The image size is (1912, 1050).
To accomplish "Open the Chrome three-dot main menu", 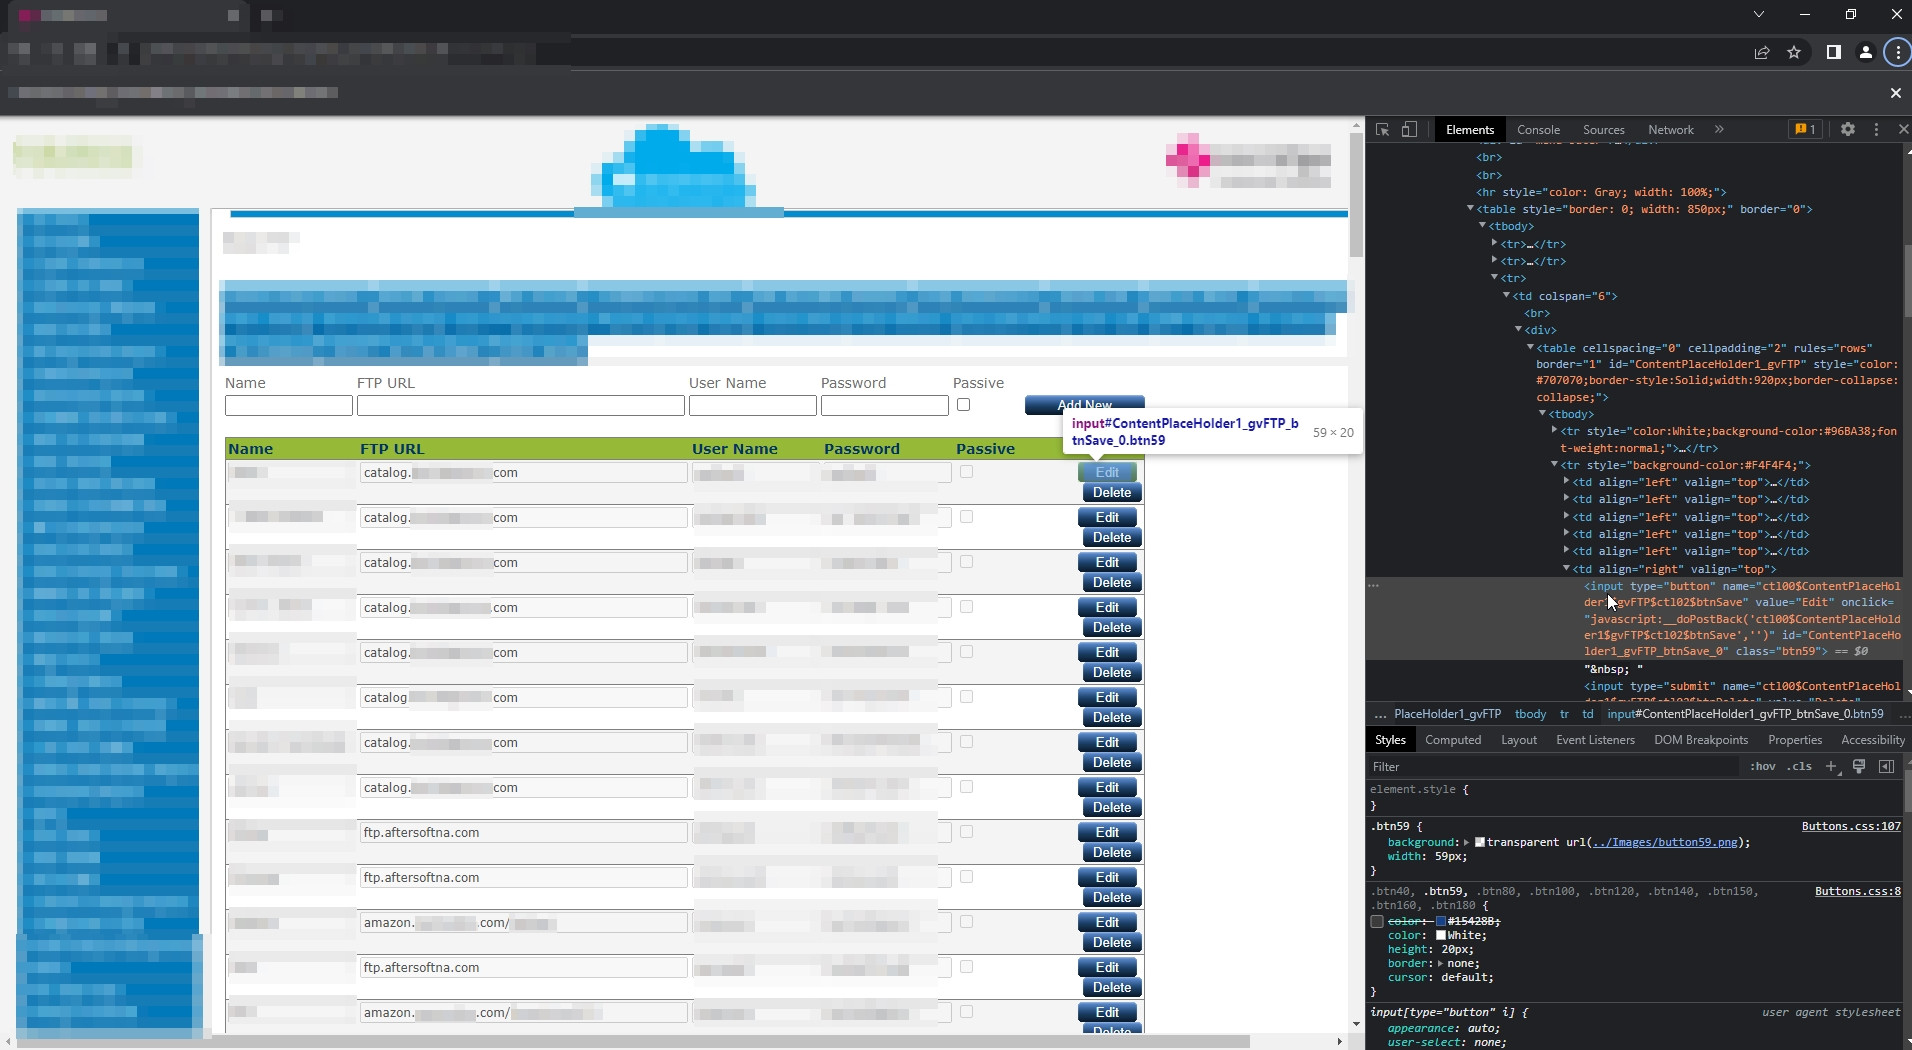I will (1898, 53).
